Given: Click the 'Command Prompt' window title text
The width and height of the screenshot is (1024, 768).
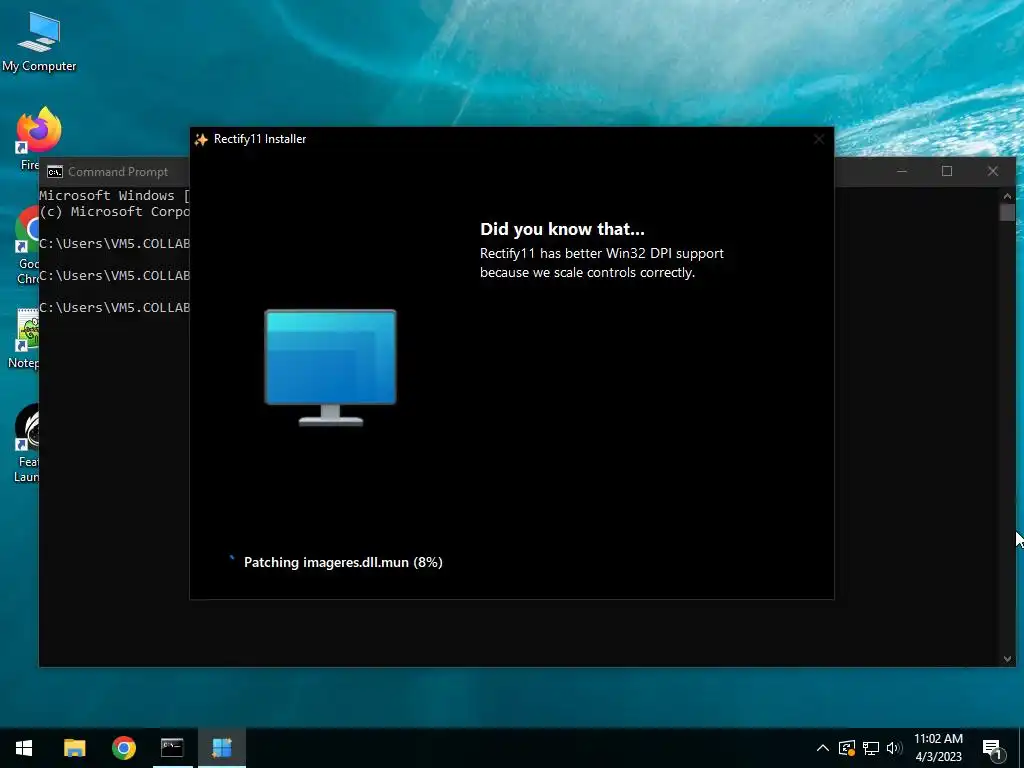Looking at the screenshot, I should coord(118,172).
